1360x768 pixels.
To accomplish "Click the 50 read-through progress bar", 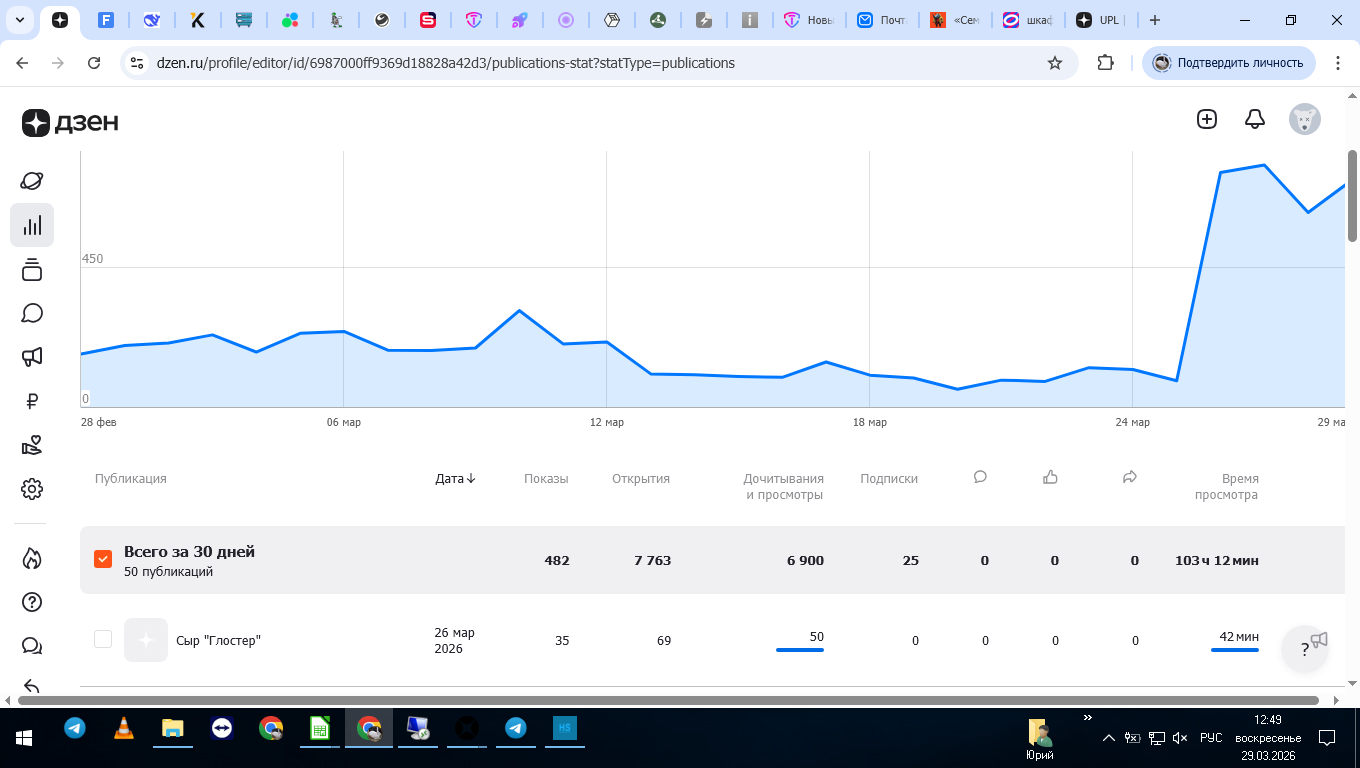I will [x=800, y=650].
